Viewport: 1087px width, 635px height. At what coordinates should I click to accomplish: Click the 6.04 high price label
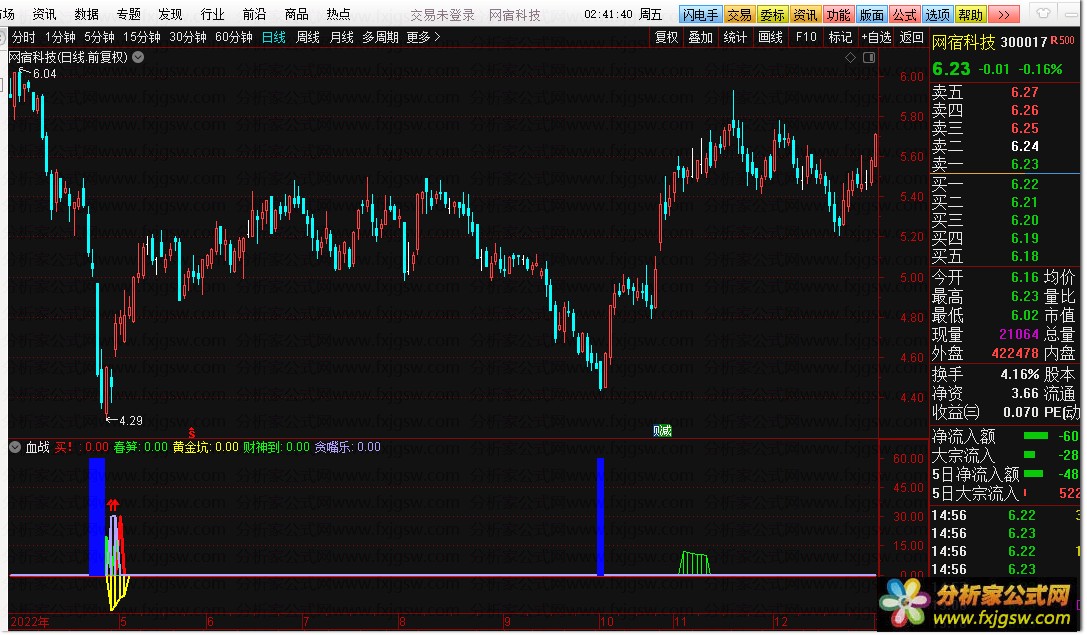(44, 73)
